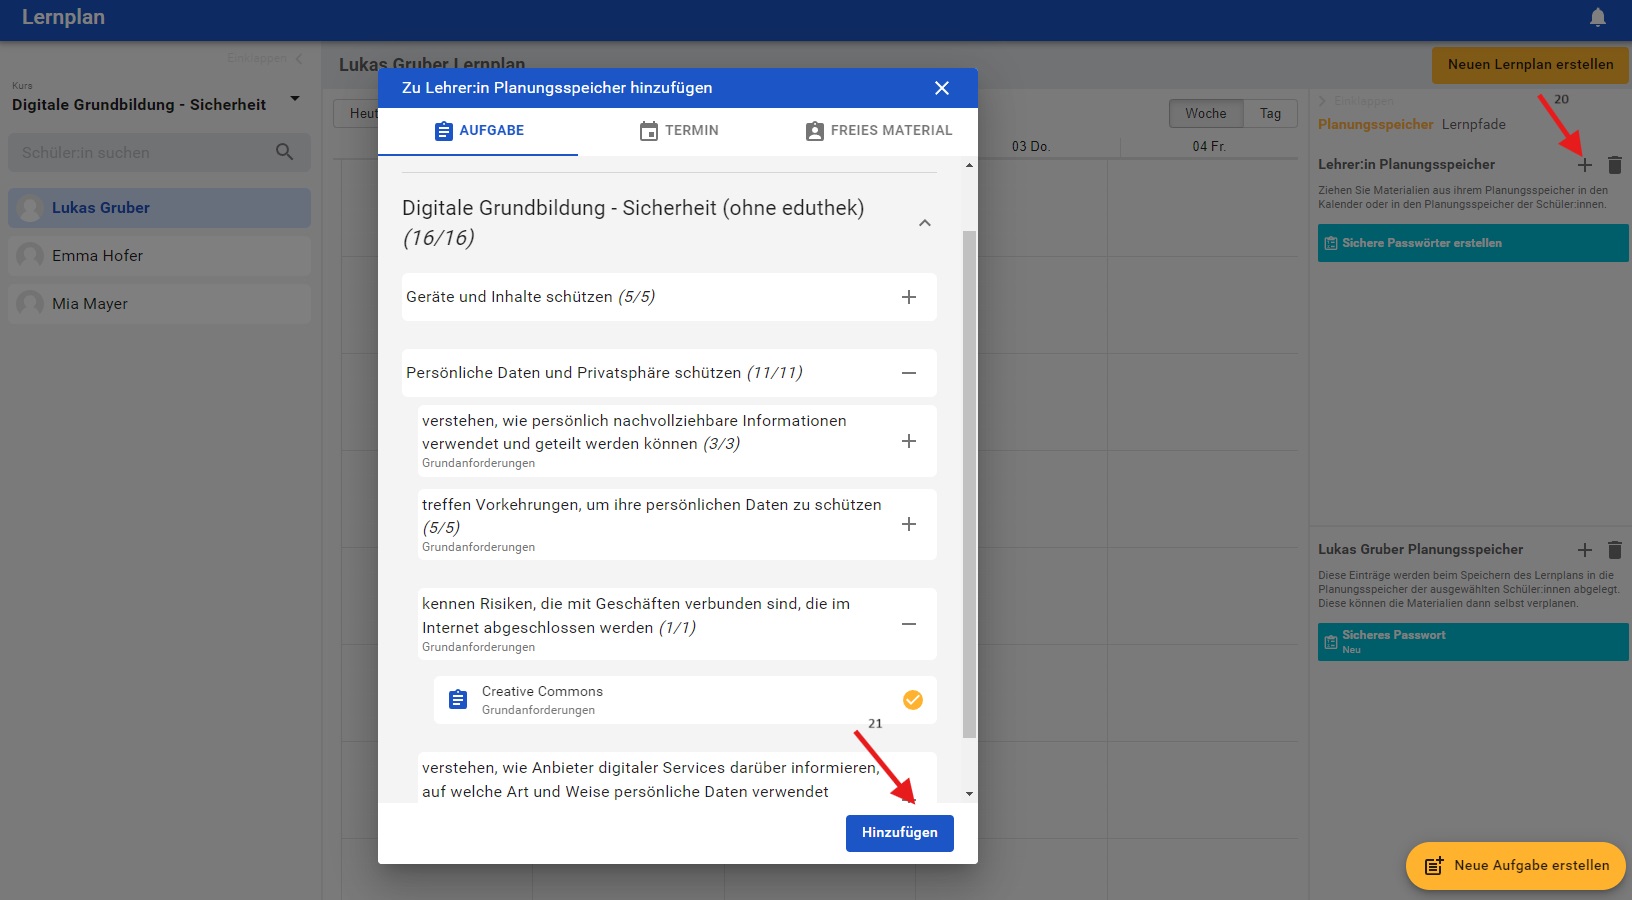Image resolution: width=1632 pixels, height=900 pixels.
Task: Click the Aufgabe tab clipboard icon
Action: [x=444, y=131]
